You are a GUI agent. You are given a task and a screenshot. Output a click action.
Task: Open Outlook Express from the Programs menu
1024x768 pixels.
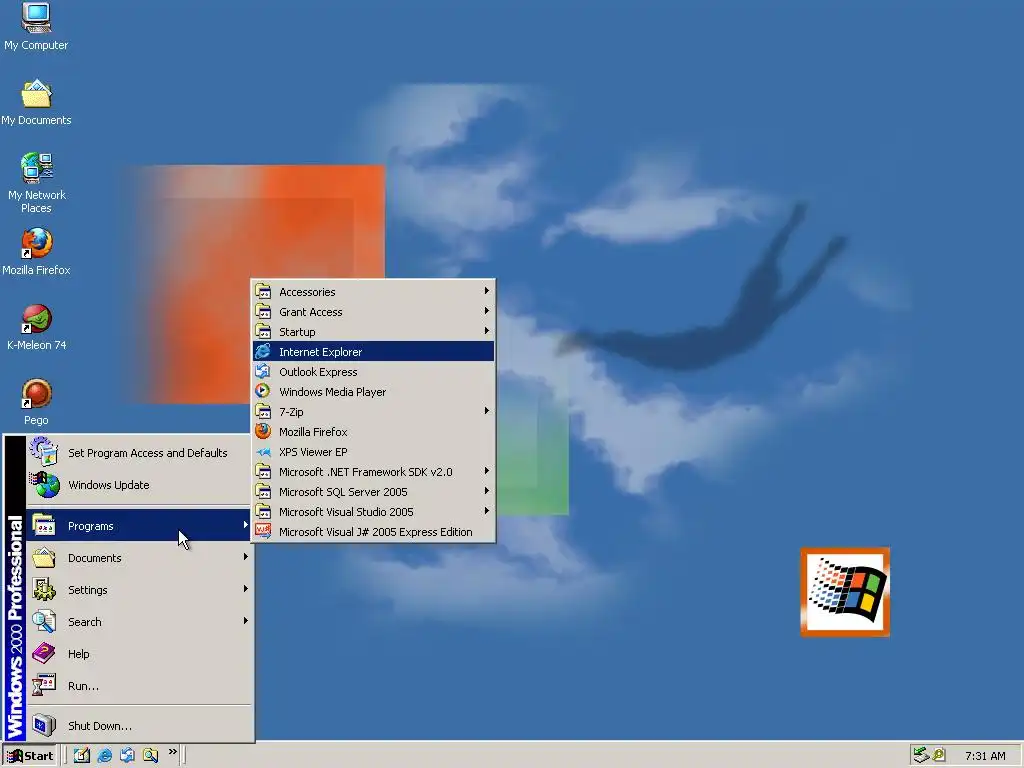click(x=373, y=372)
